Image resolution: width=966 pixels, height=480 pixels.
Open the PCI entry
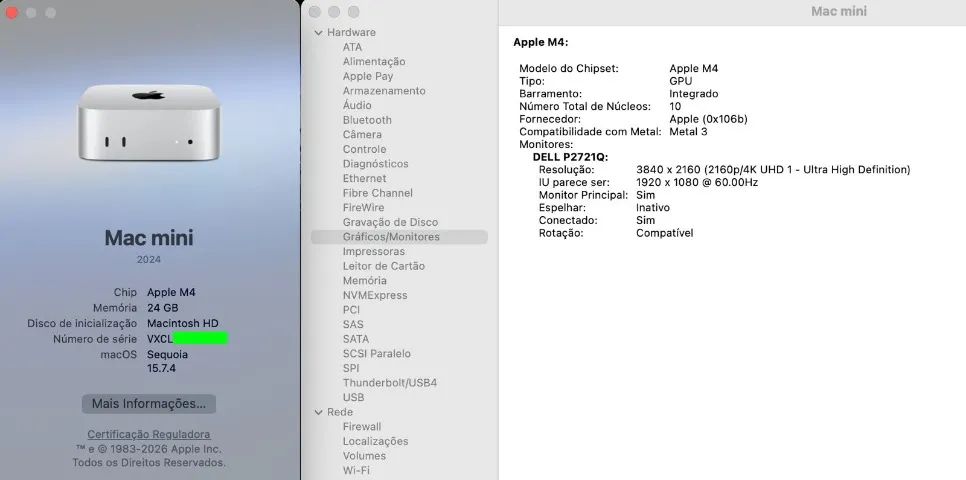coord(351,310)
